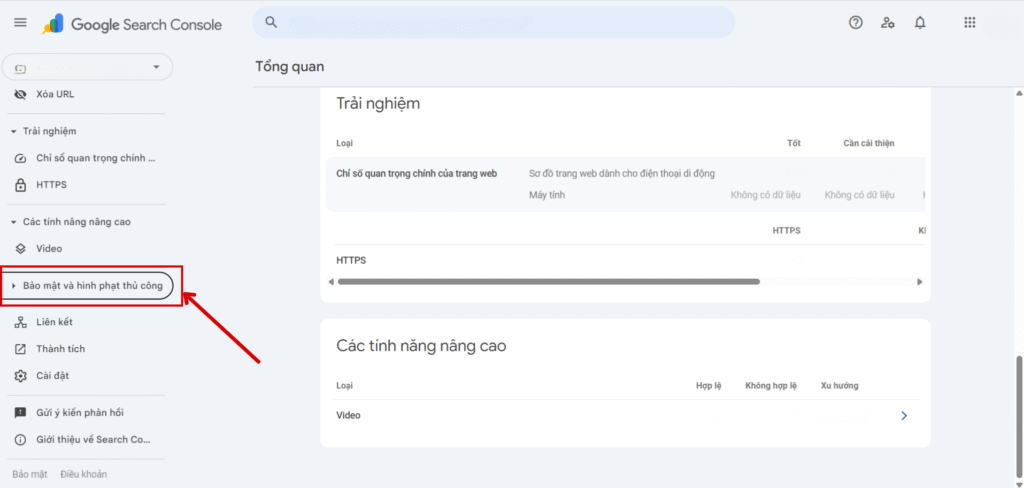
Task: Click the Trải nghiệm card heading
Action: pyautogui.click(x=378, y=103)
